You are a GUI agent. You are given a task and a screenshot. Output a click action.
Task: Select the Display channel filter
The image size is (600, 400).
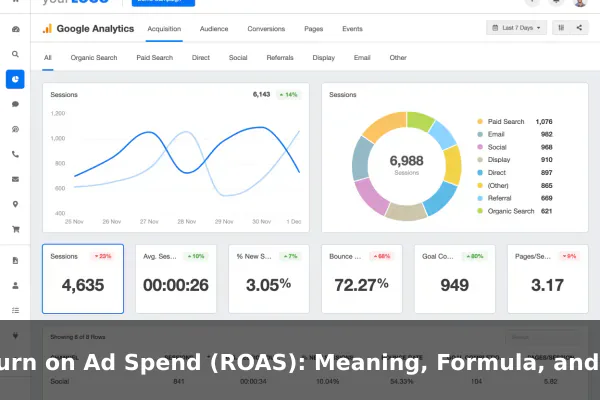pyautogui.click(x=323, y=57)
